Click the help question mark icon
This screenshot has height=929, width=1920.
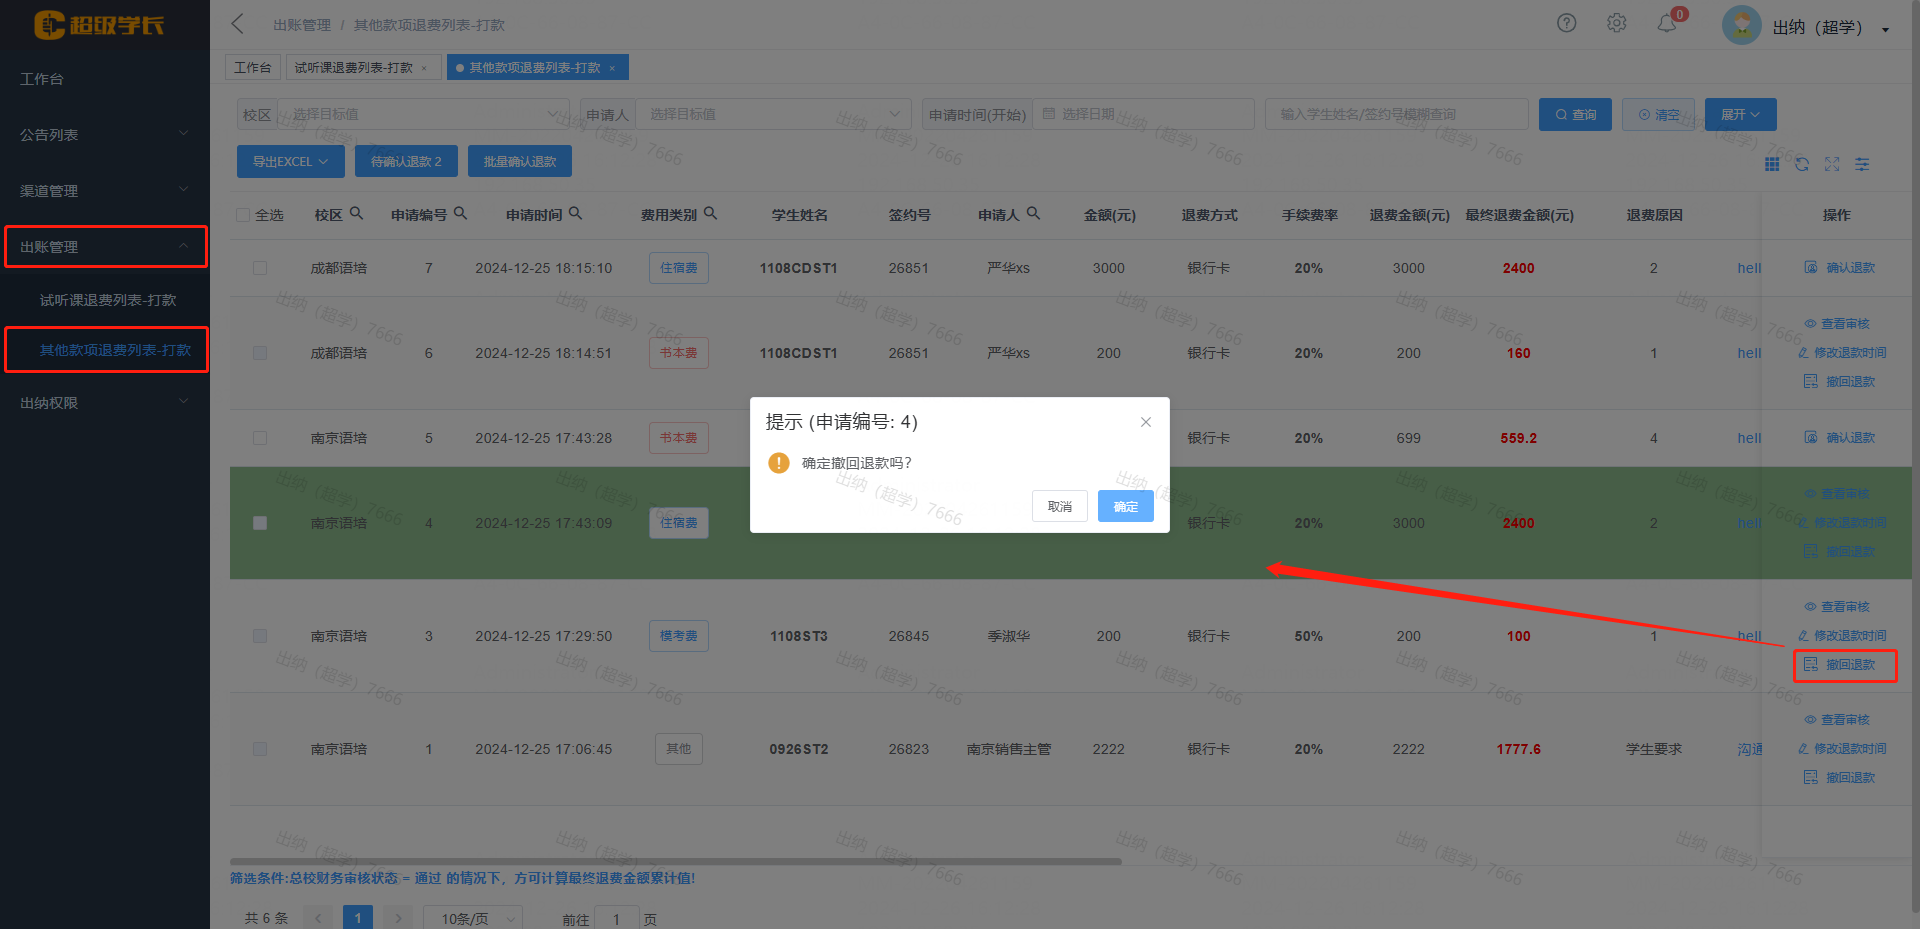1566,23
